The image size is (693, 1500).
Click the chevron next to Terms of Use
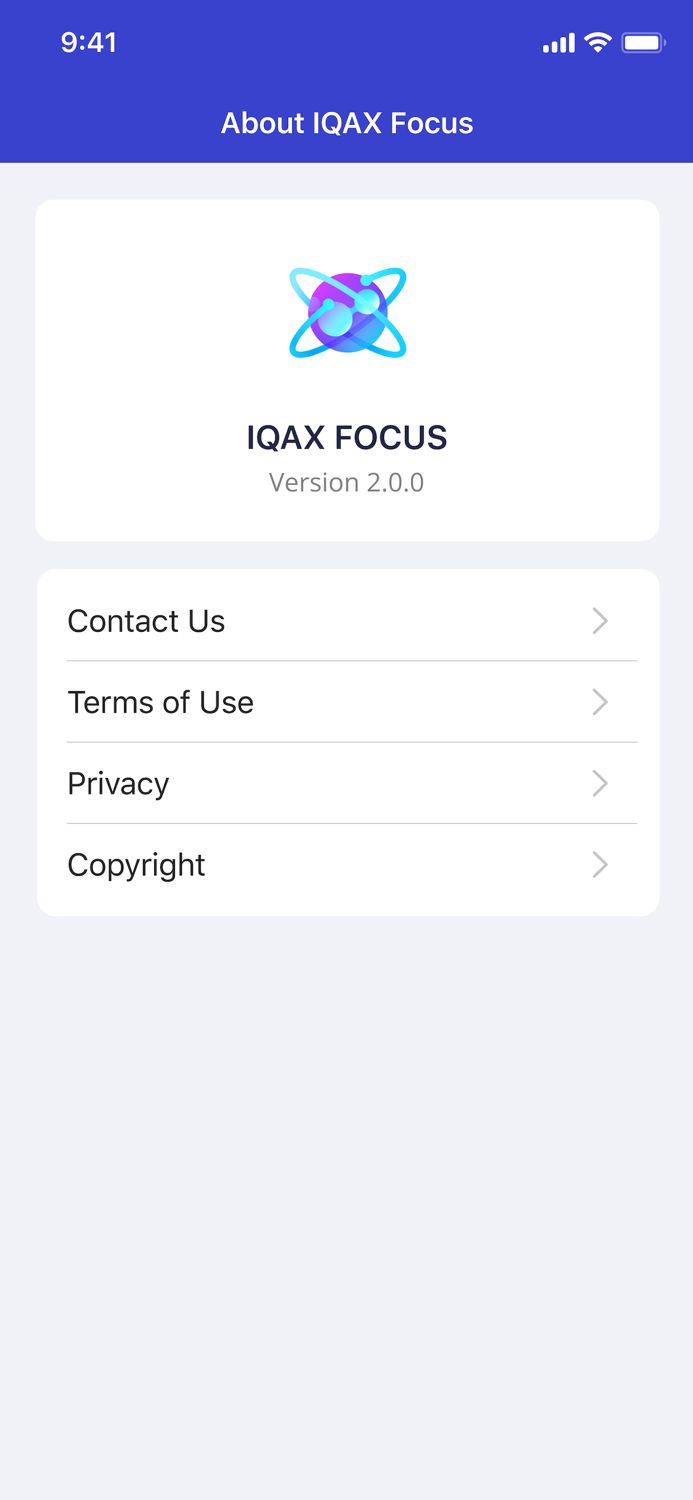[x=600, y=702]
